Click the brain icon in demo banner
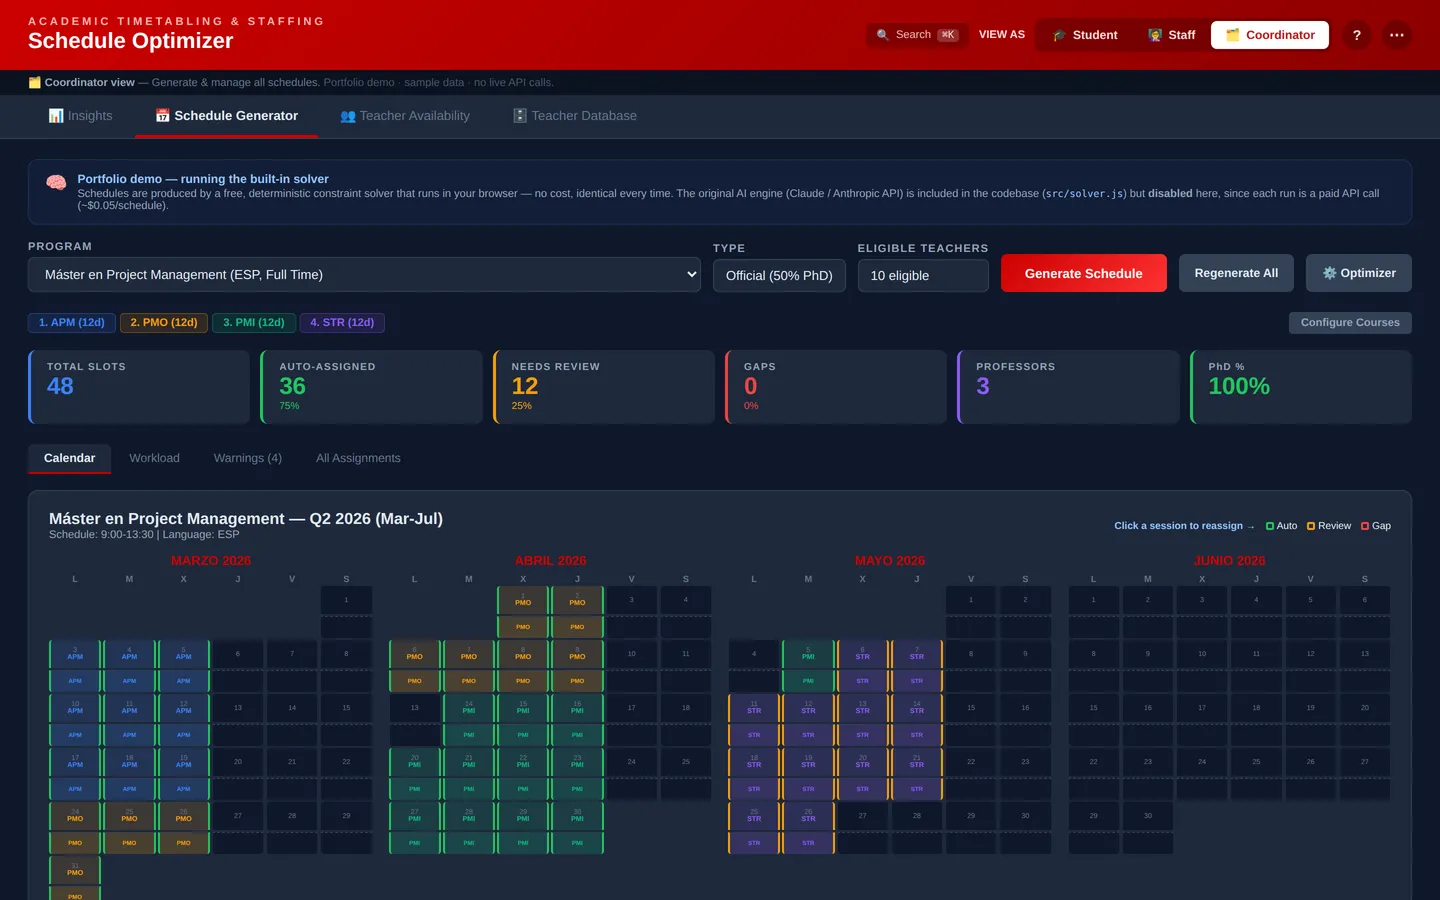 coord(56,182)
